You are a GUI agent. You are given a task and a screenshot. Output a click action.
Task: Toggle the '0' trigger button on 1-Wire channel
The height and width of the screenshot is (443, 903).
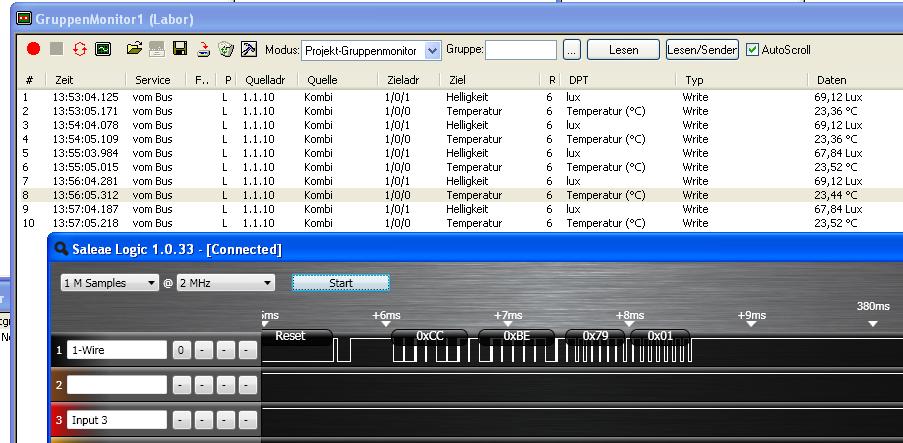181,350
